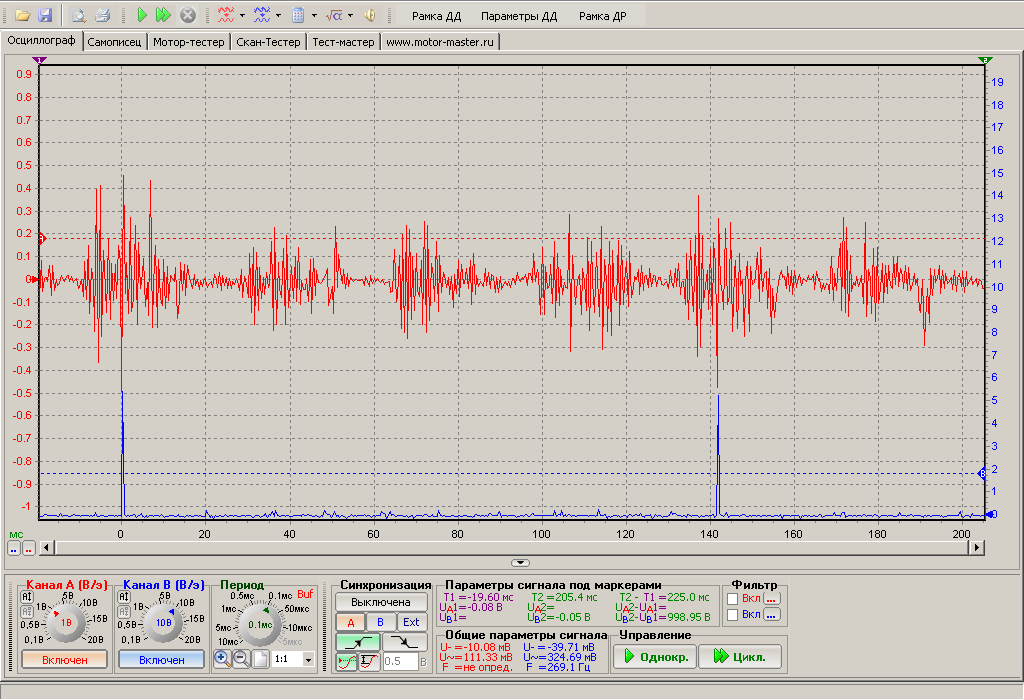Switch to the Самописец tab
Screen dimensions: 1024x700
114,42
